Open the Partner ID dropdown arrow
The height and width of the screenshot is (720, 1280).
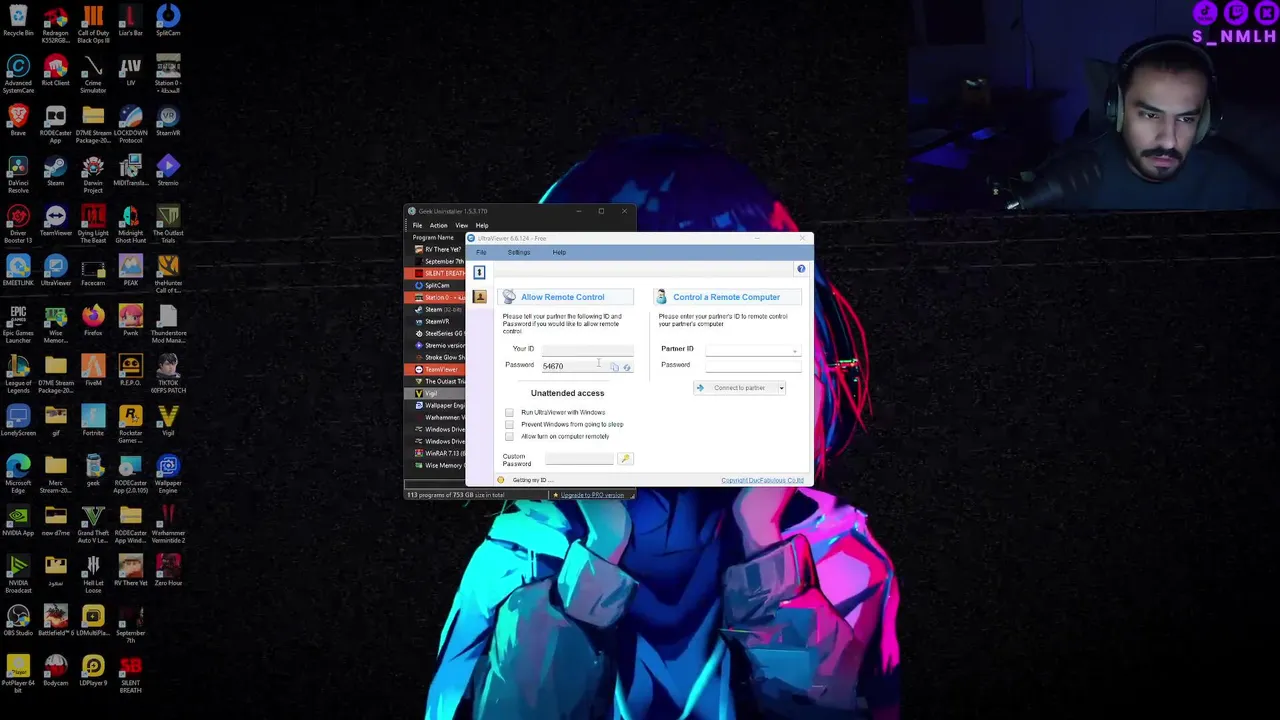click(x=795, y=351)
